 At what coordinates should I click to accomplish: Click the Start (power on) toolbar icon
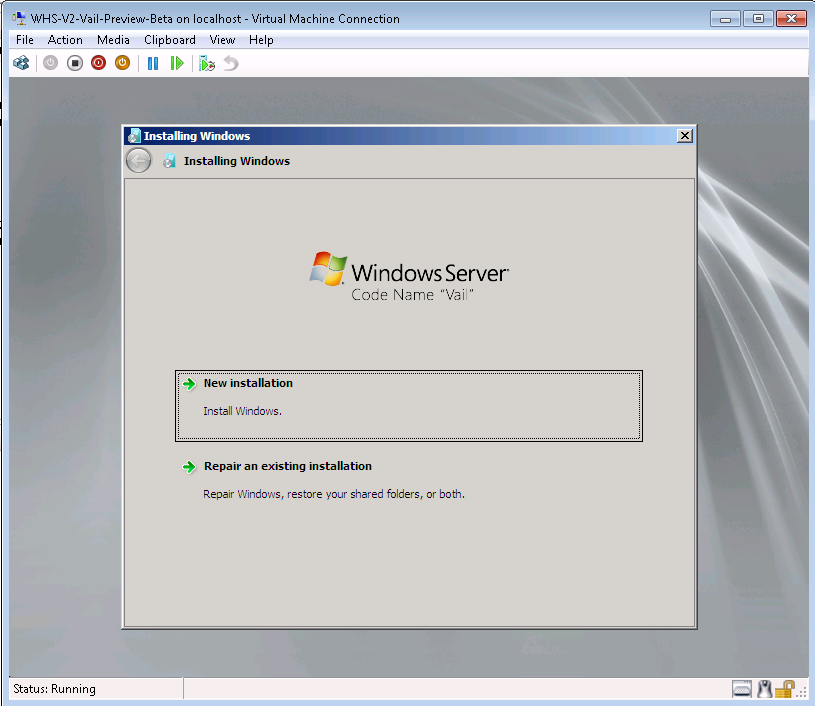click(50, 63)
